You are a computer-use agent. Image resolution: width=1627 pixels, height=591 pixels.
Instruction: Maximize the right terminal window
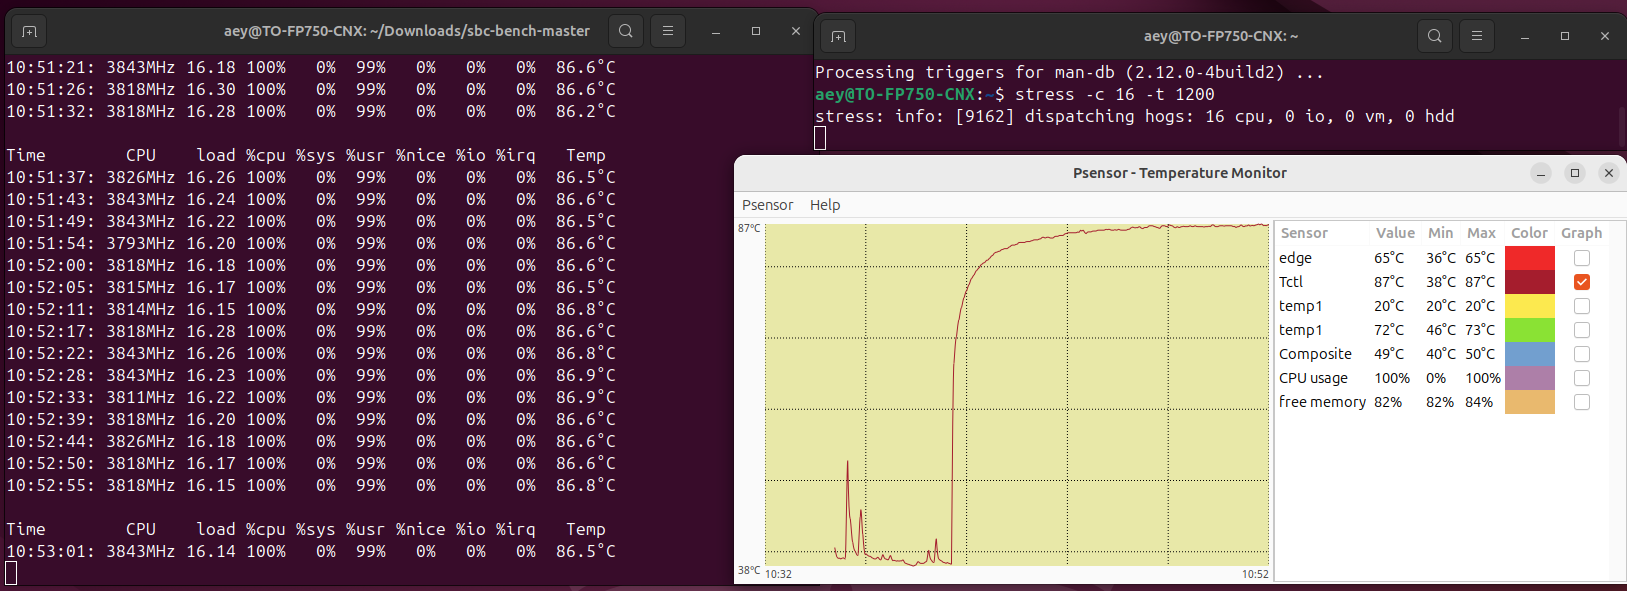(x=1565, y=36)
